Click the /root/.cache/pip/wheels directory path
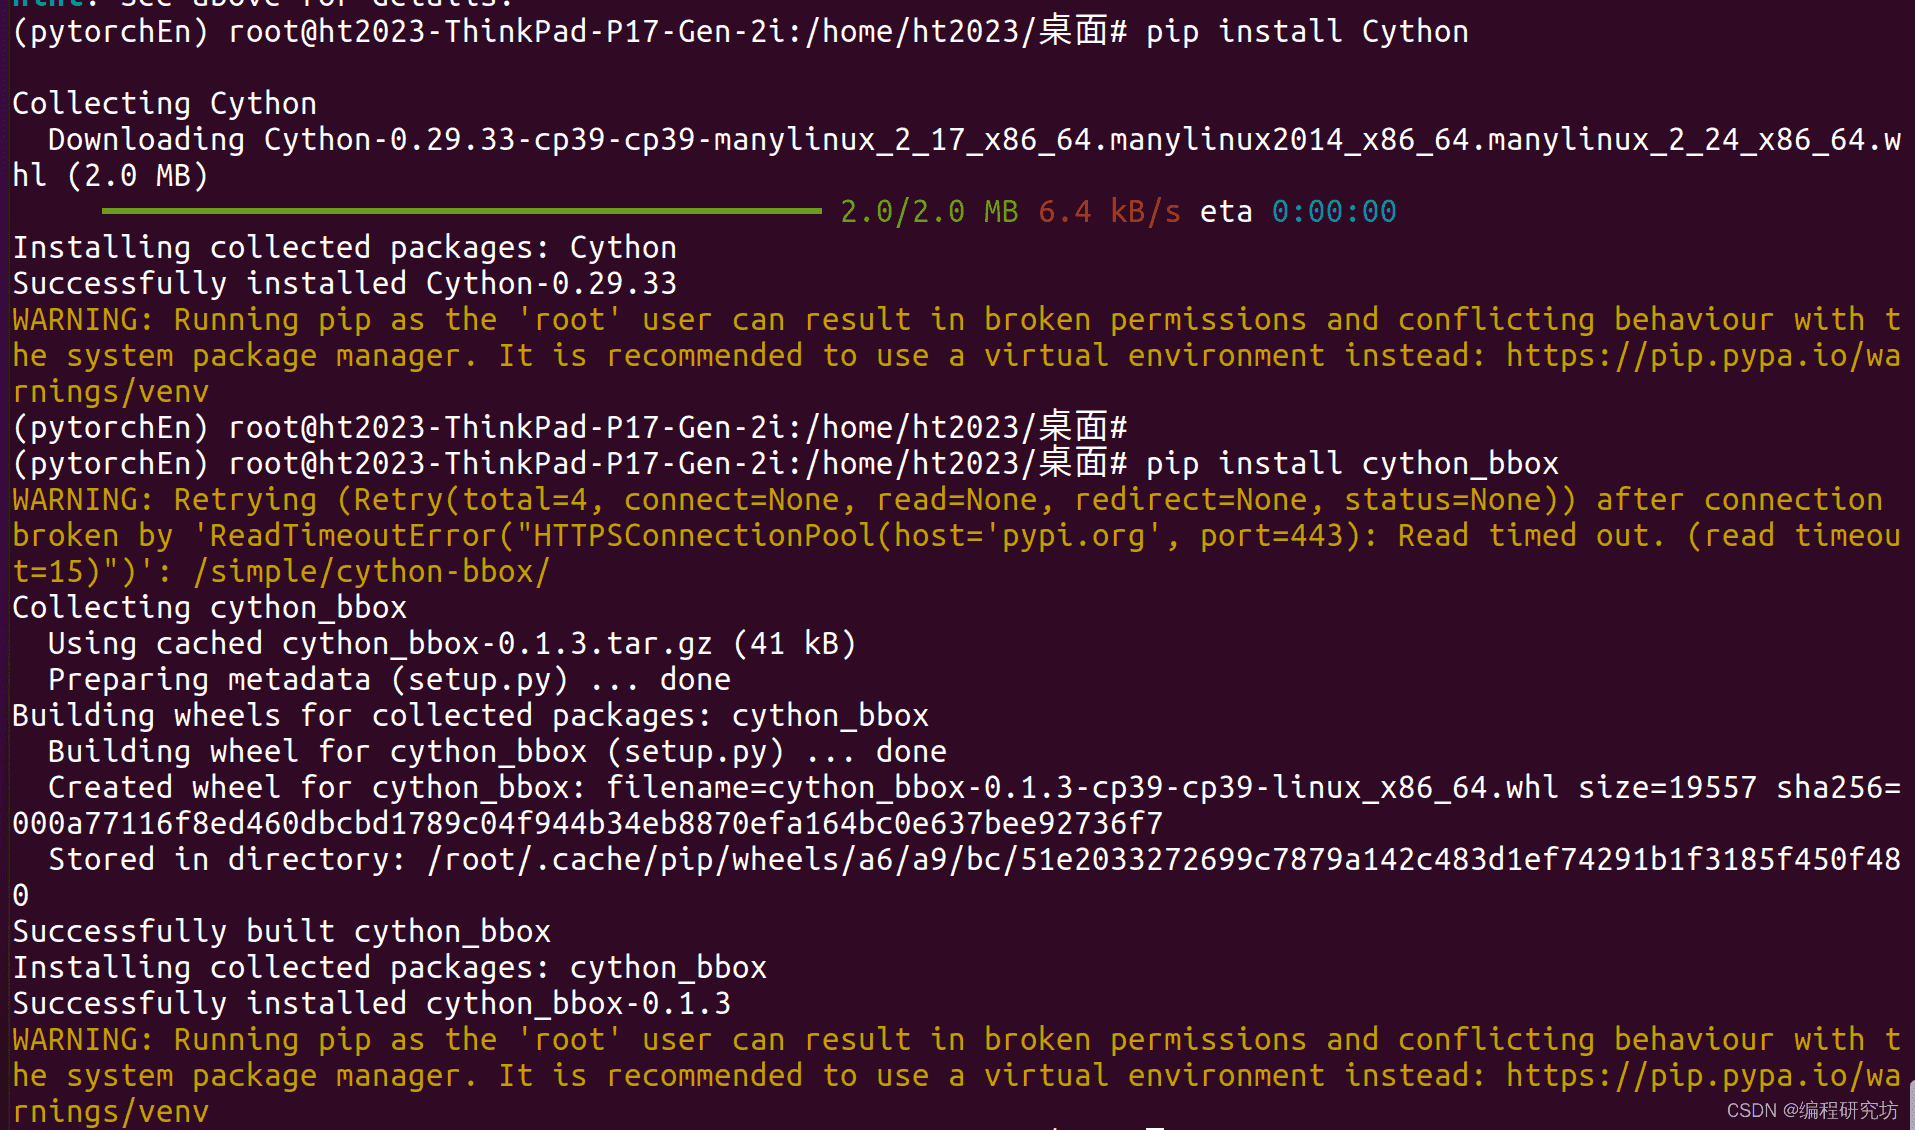The width and height of the screenshot is (1915, 1130). click(1164, 860)
